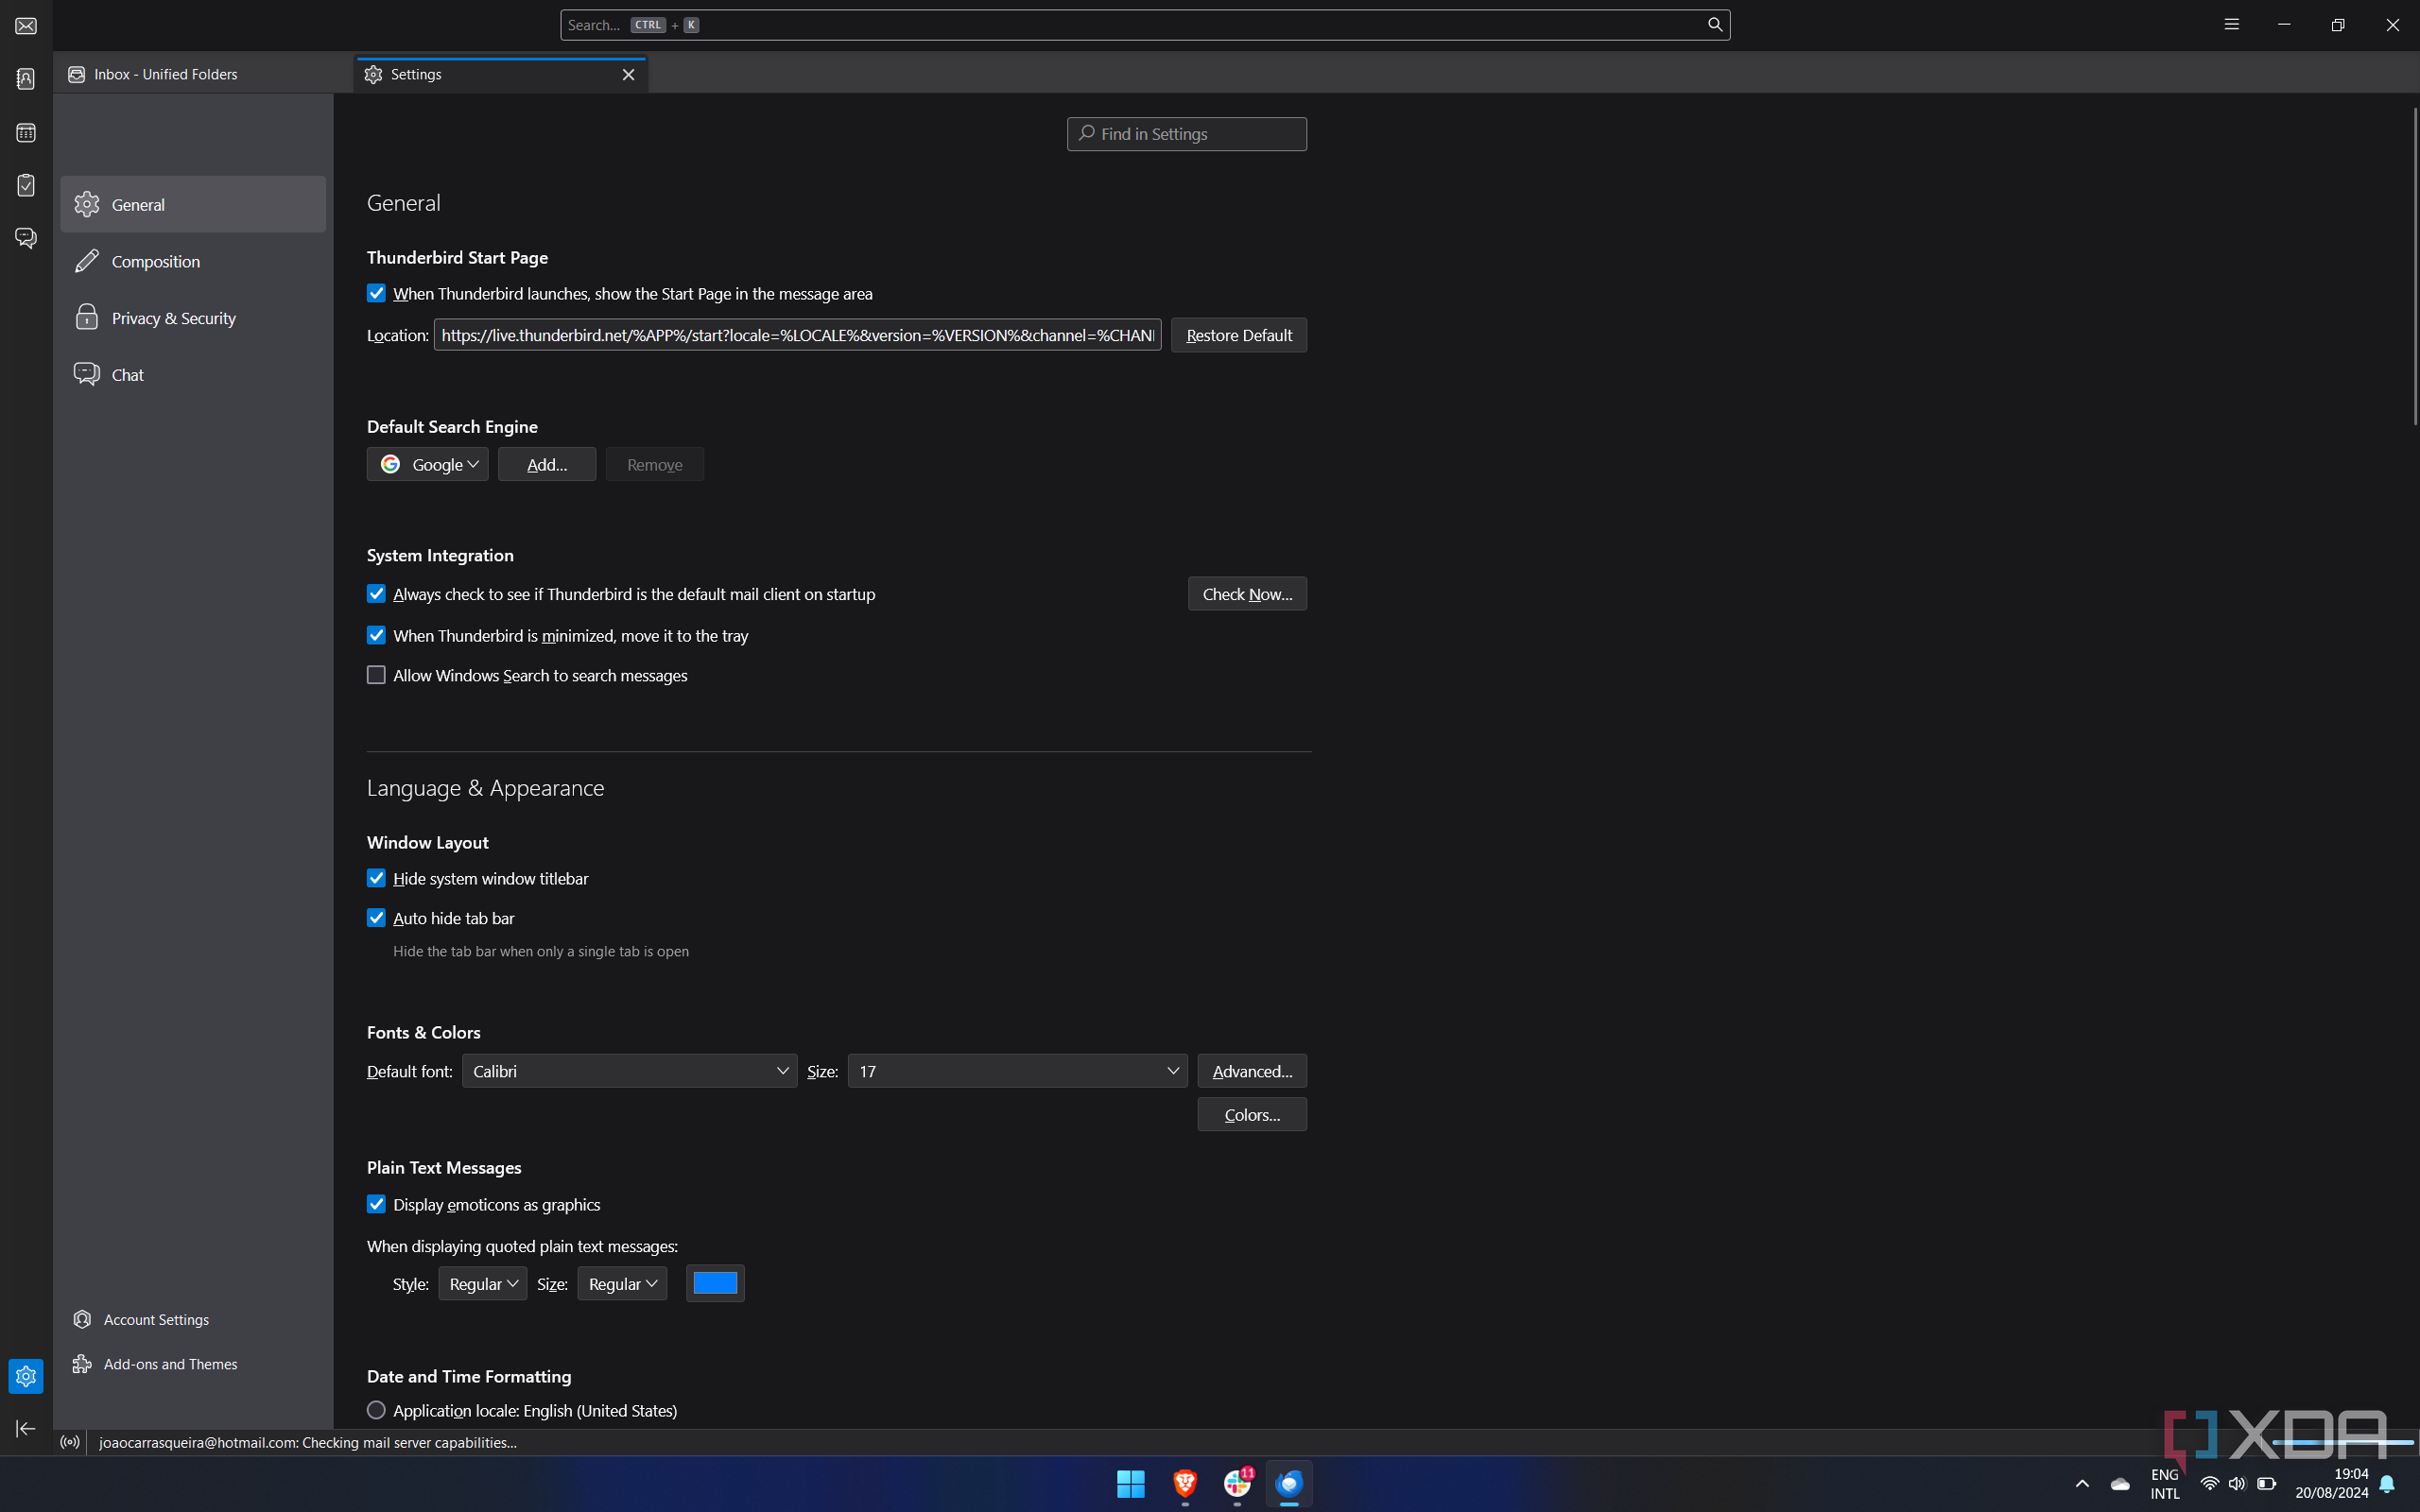2420x1512 pixels.
Task: Pick quoted text blue color swatch
Action: pyautogui.click(x=715, y=1284)
